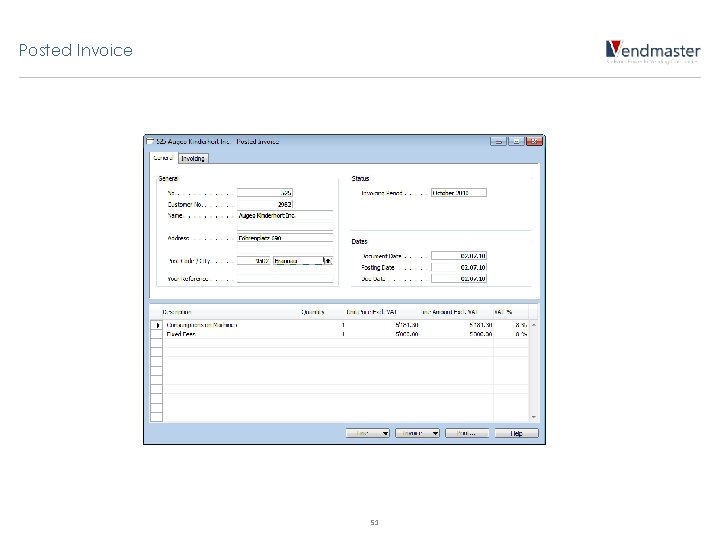Click the Description column header
720x540 pixels.
(176, 312)
